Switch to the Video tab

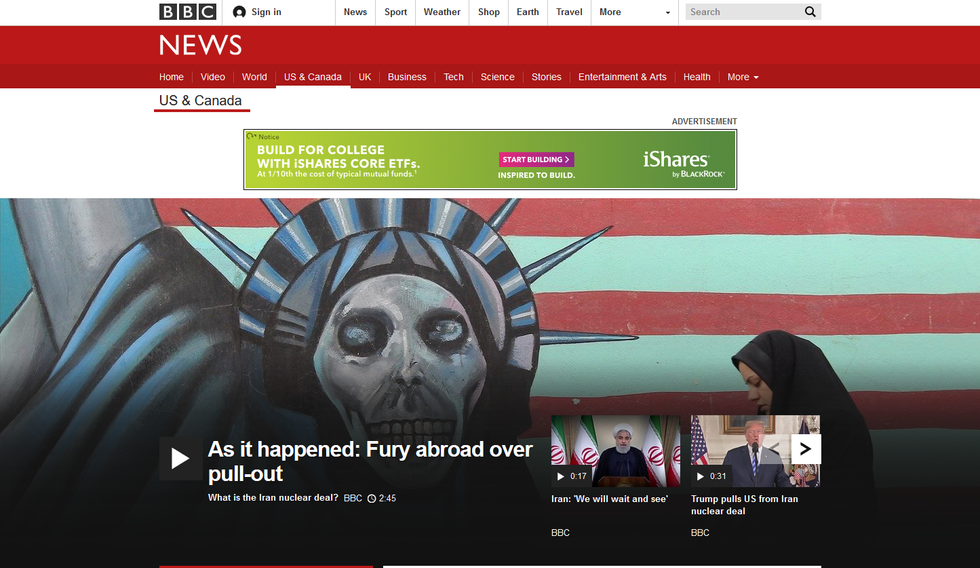[212, 77]
